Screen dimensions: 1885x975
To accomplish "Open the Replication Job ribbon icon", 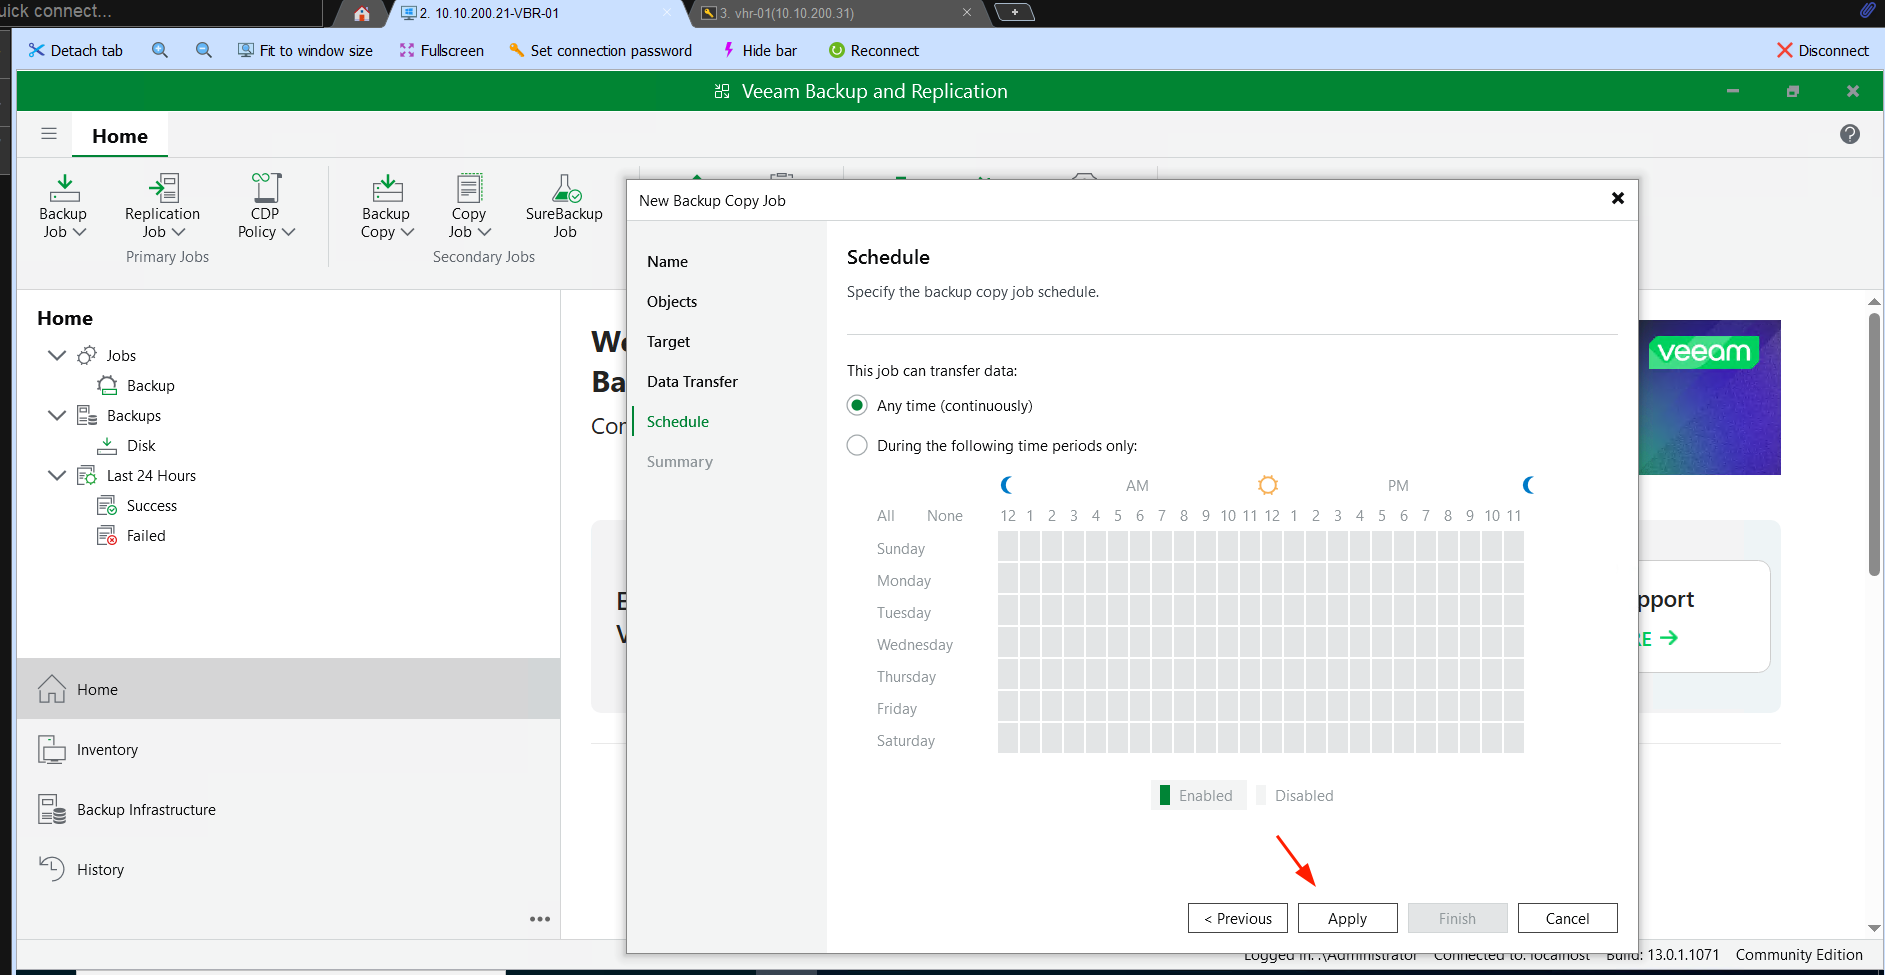I will pos(163,188).
